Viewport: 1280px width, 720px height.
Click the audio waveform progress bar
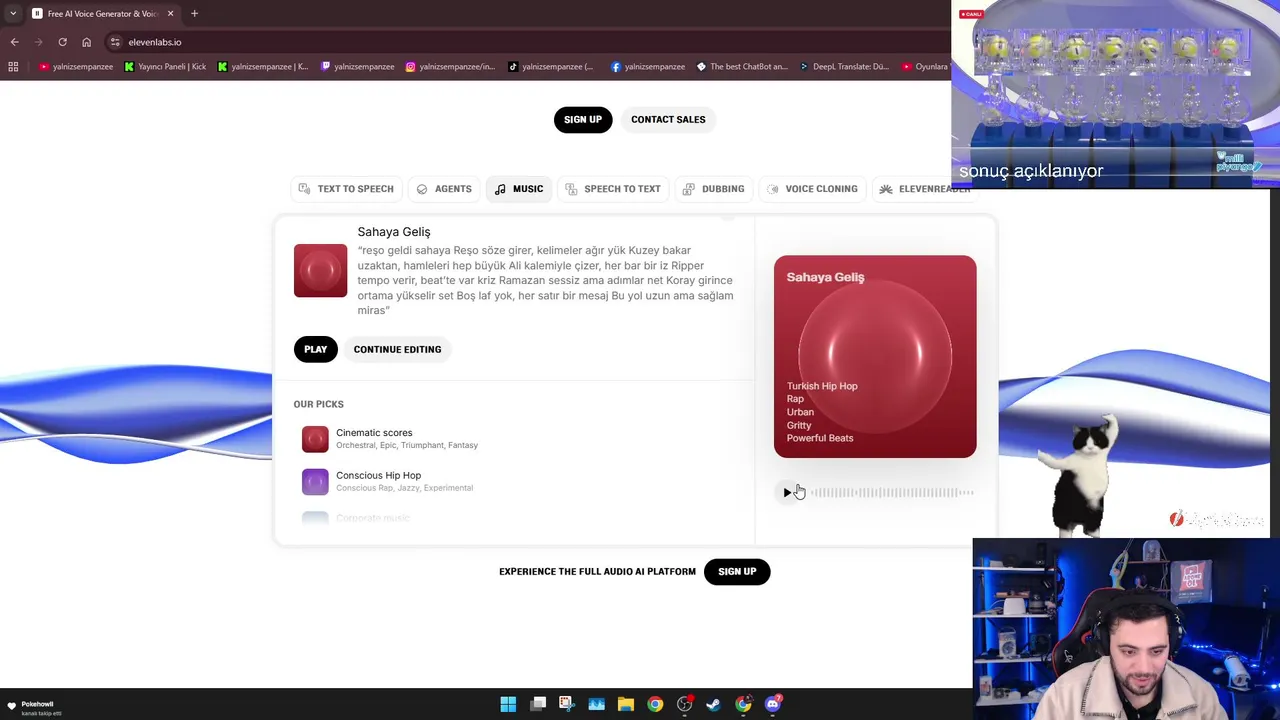click(892, 492)
